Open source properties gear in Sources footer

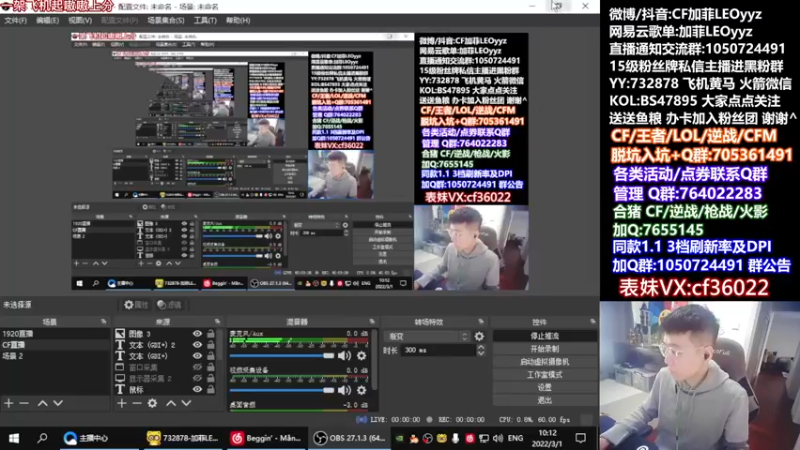pyautogui.click(x=152, y=403)
